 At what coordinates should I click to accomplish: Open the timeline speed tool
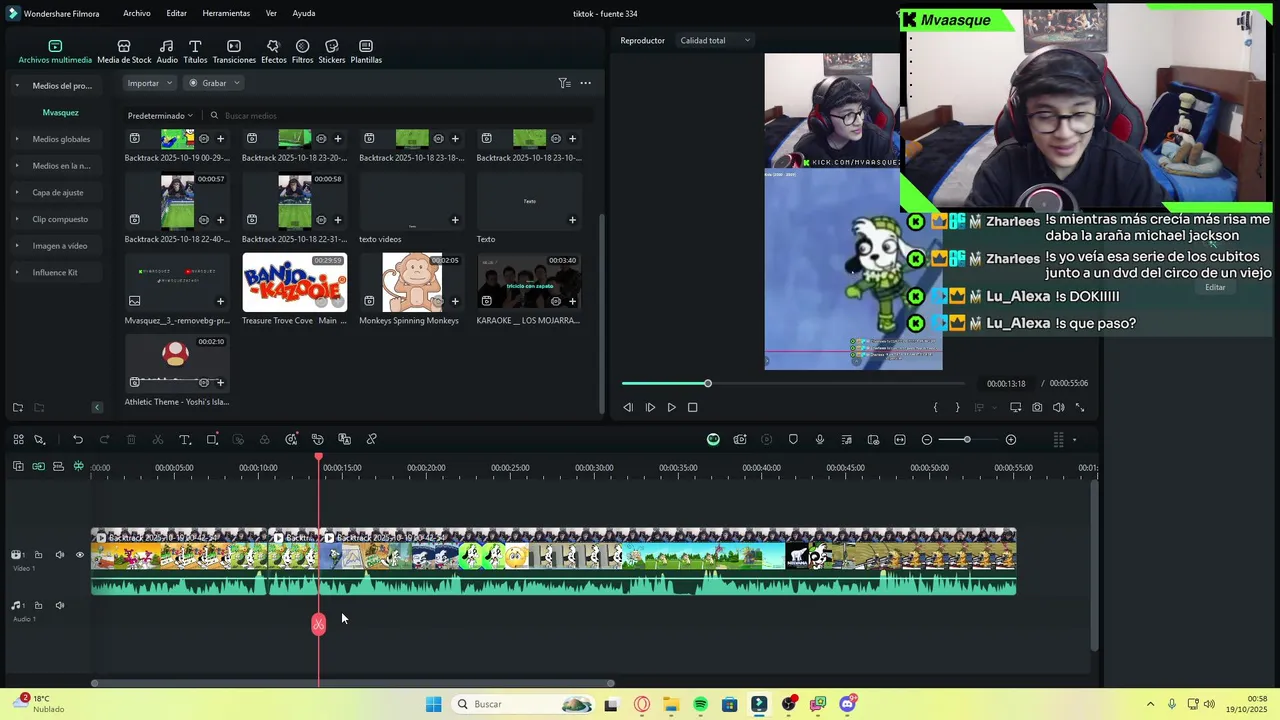[291, 440]
